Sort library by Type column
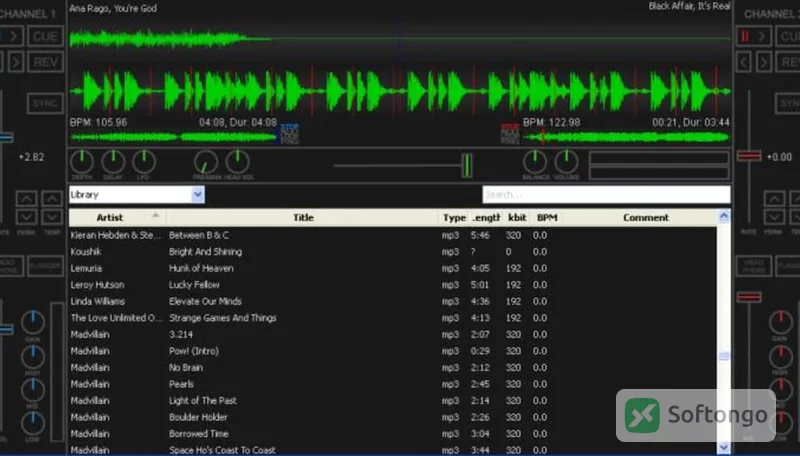This screenshot has height=456, width=800. click(x=454, y=217)
